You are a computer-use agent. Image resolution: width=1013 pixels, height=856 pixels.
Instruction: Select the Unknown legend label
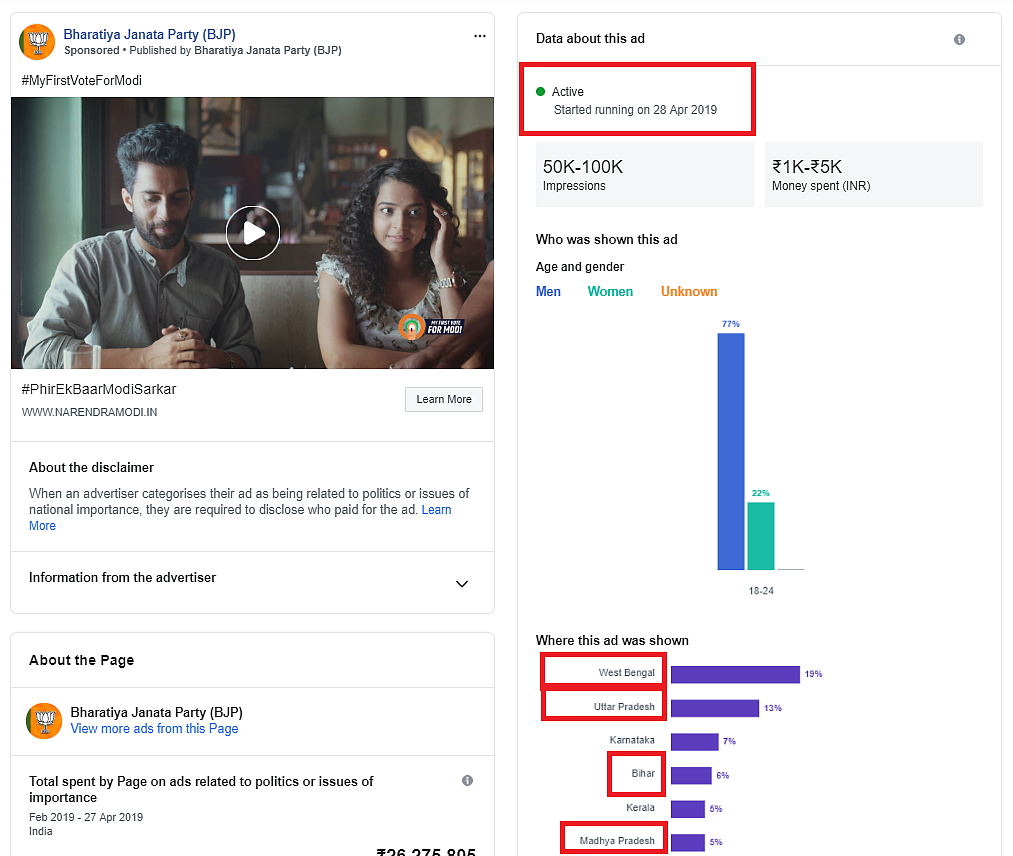click(x=689, y=291)
